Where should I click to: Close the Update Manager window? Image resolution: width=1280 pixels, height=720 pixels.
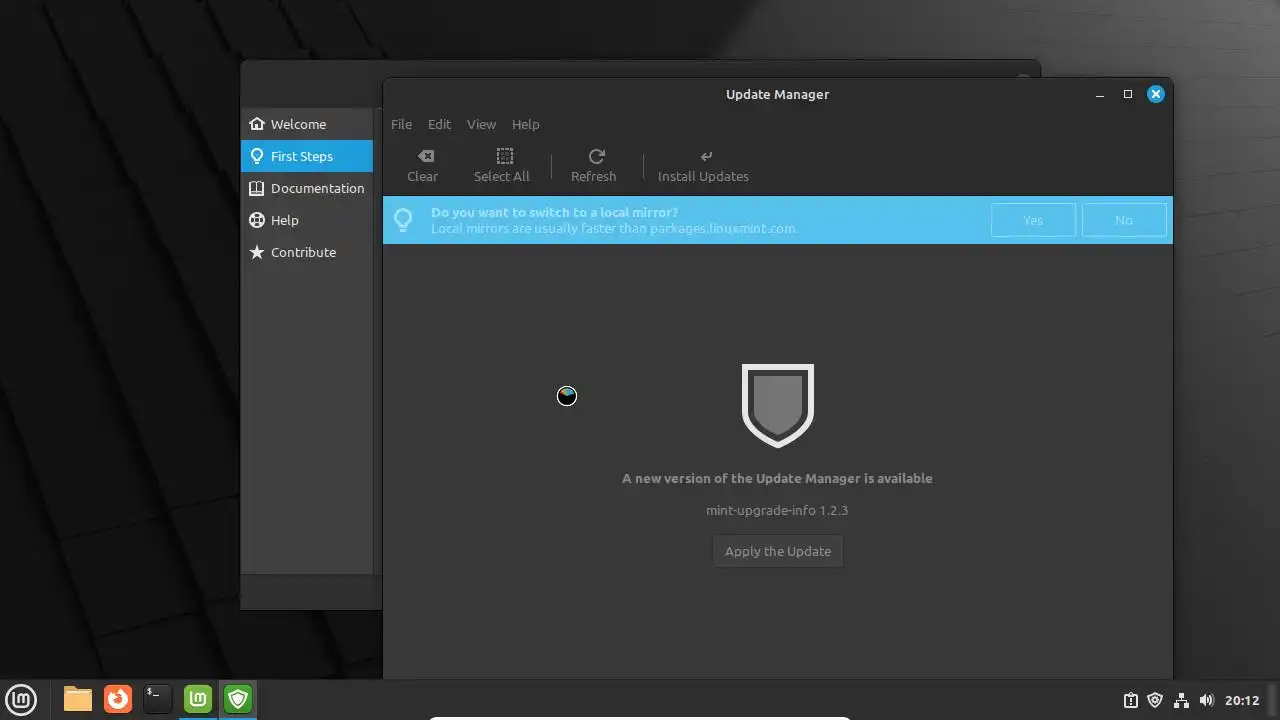[x=1156, y=94]
